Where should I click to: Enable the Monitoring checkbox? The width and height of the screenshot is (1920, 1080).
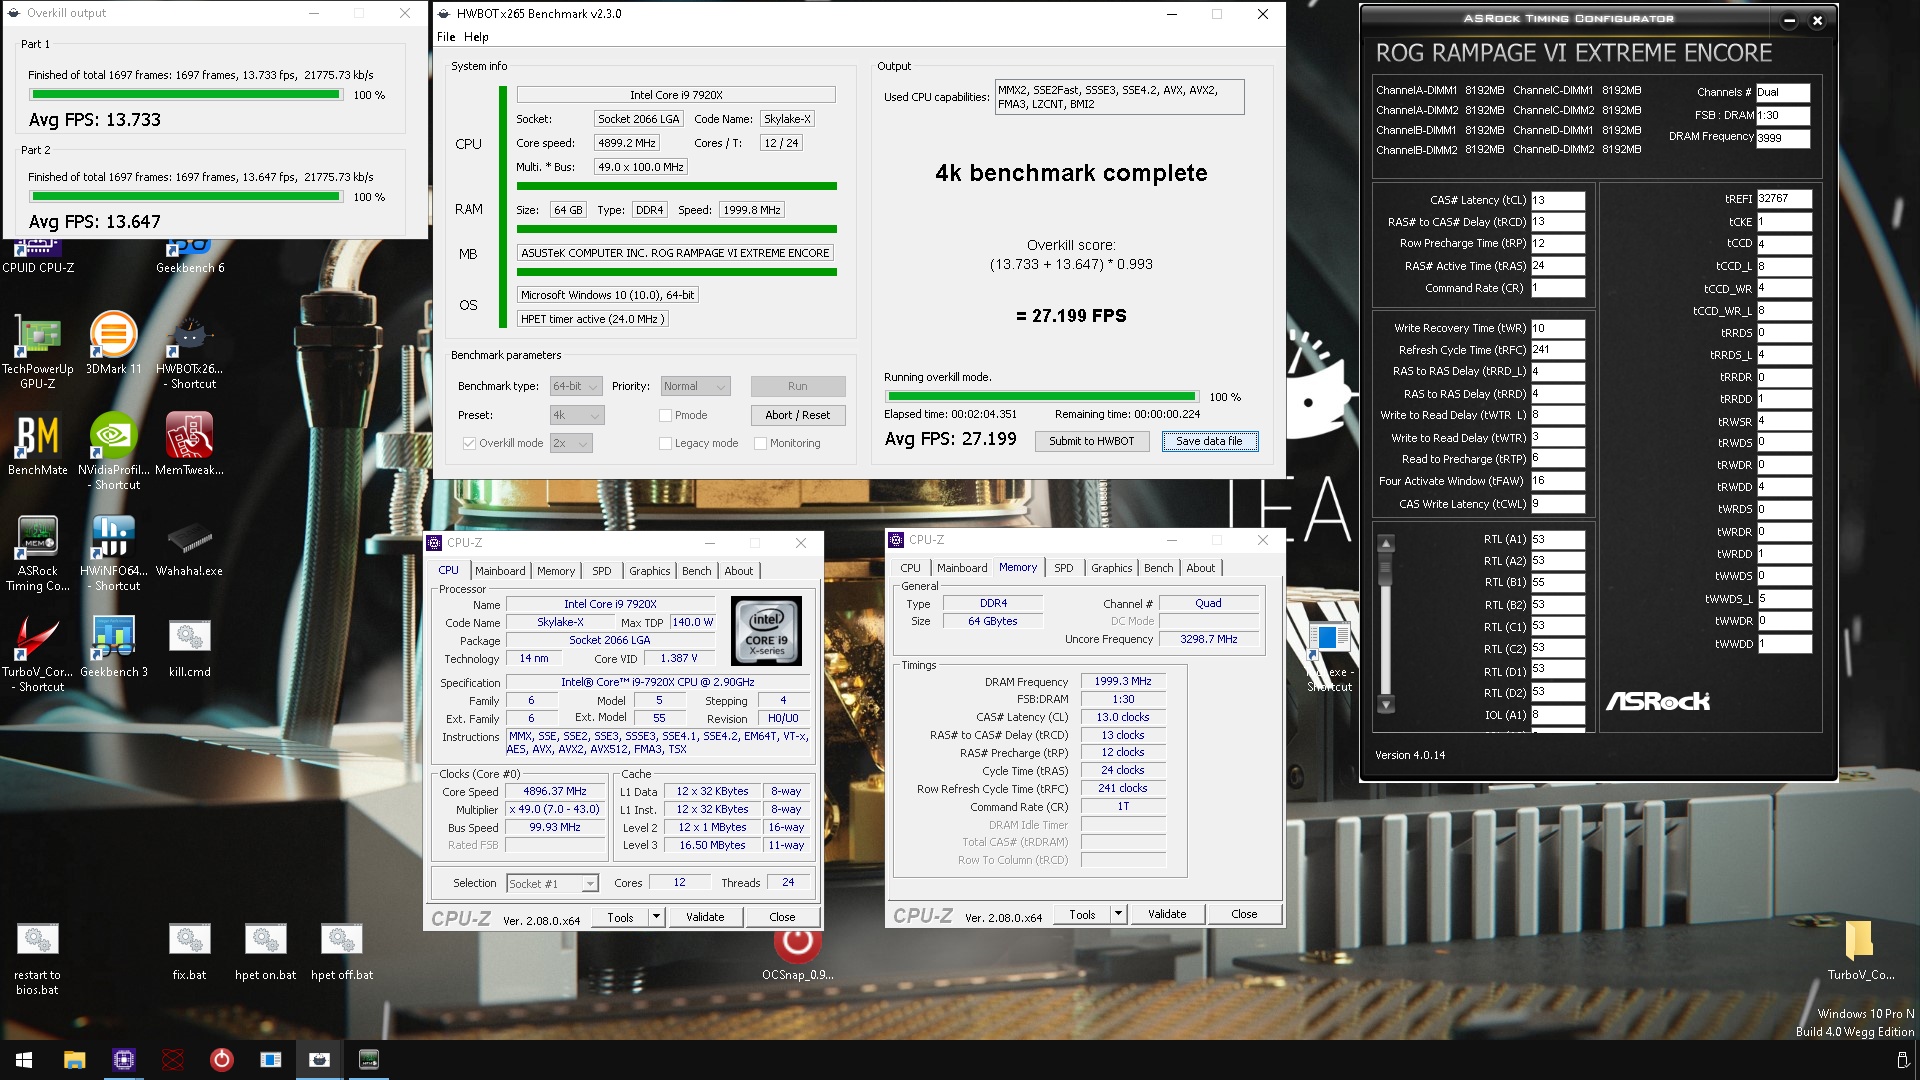[760, 443]
